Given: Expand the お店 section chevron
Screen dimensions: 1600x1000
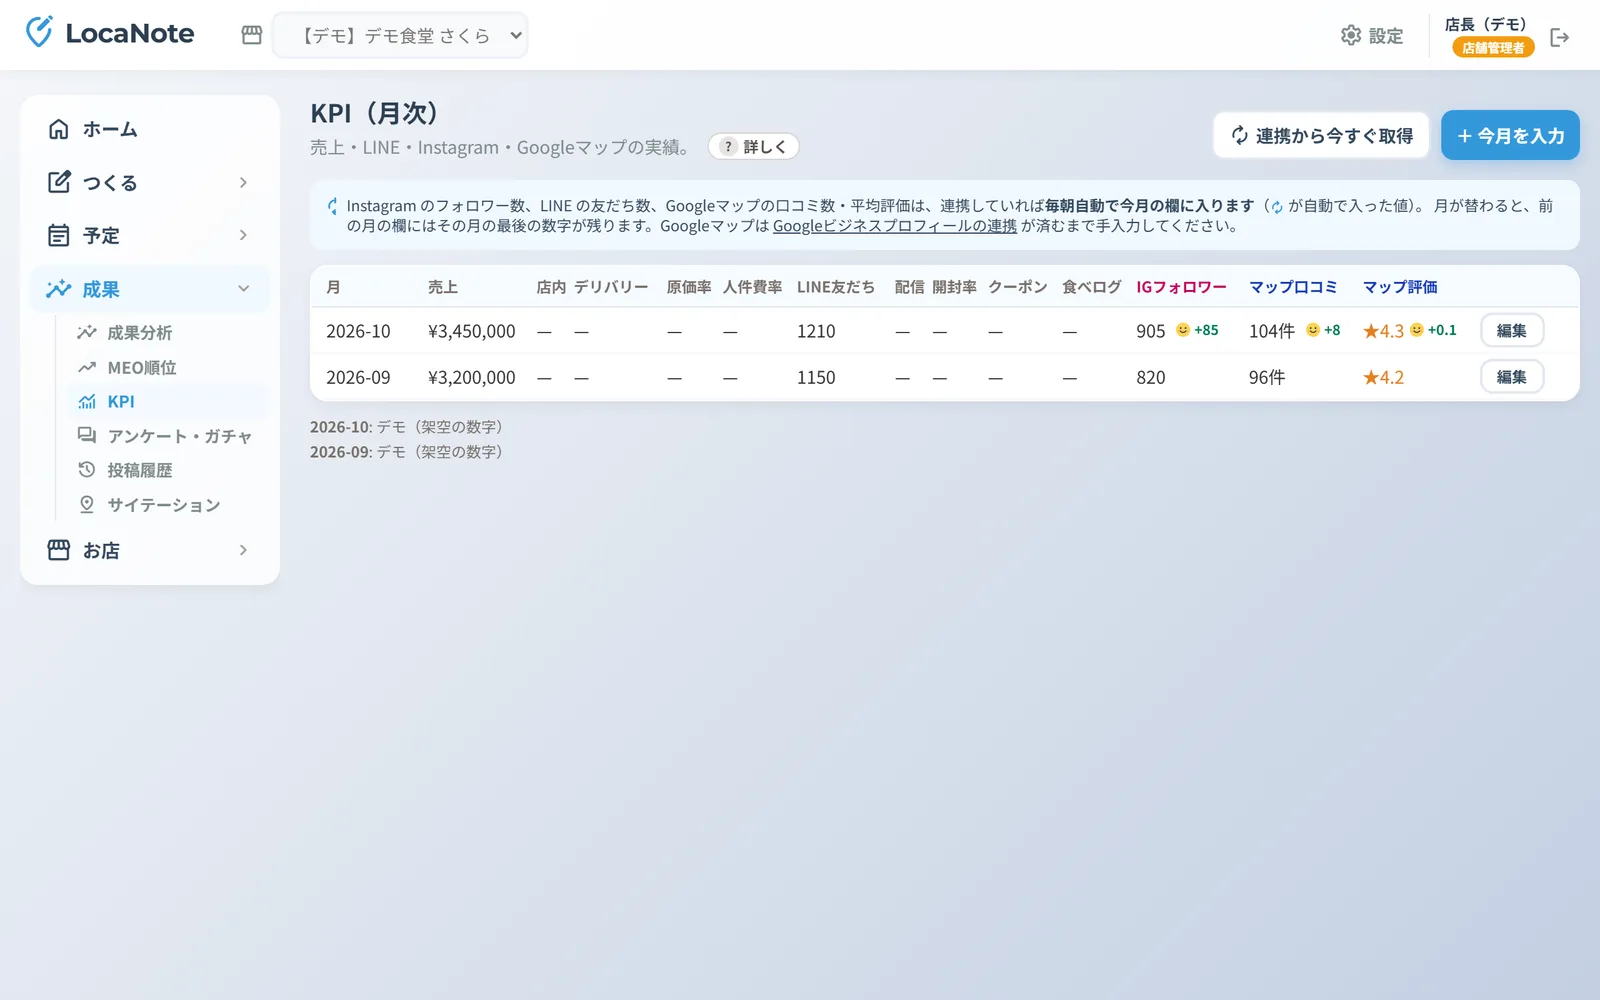Looking at the screenshot, I should 243,550.
